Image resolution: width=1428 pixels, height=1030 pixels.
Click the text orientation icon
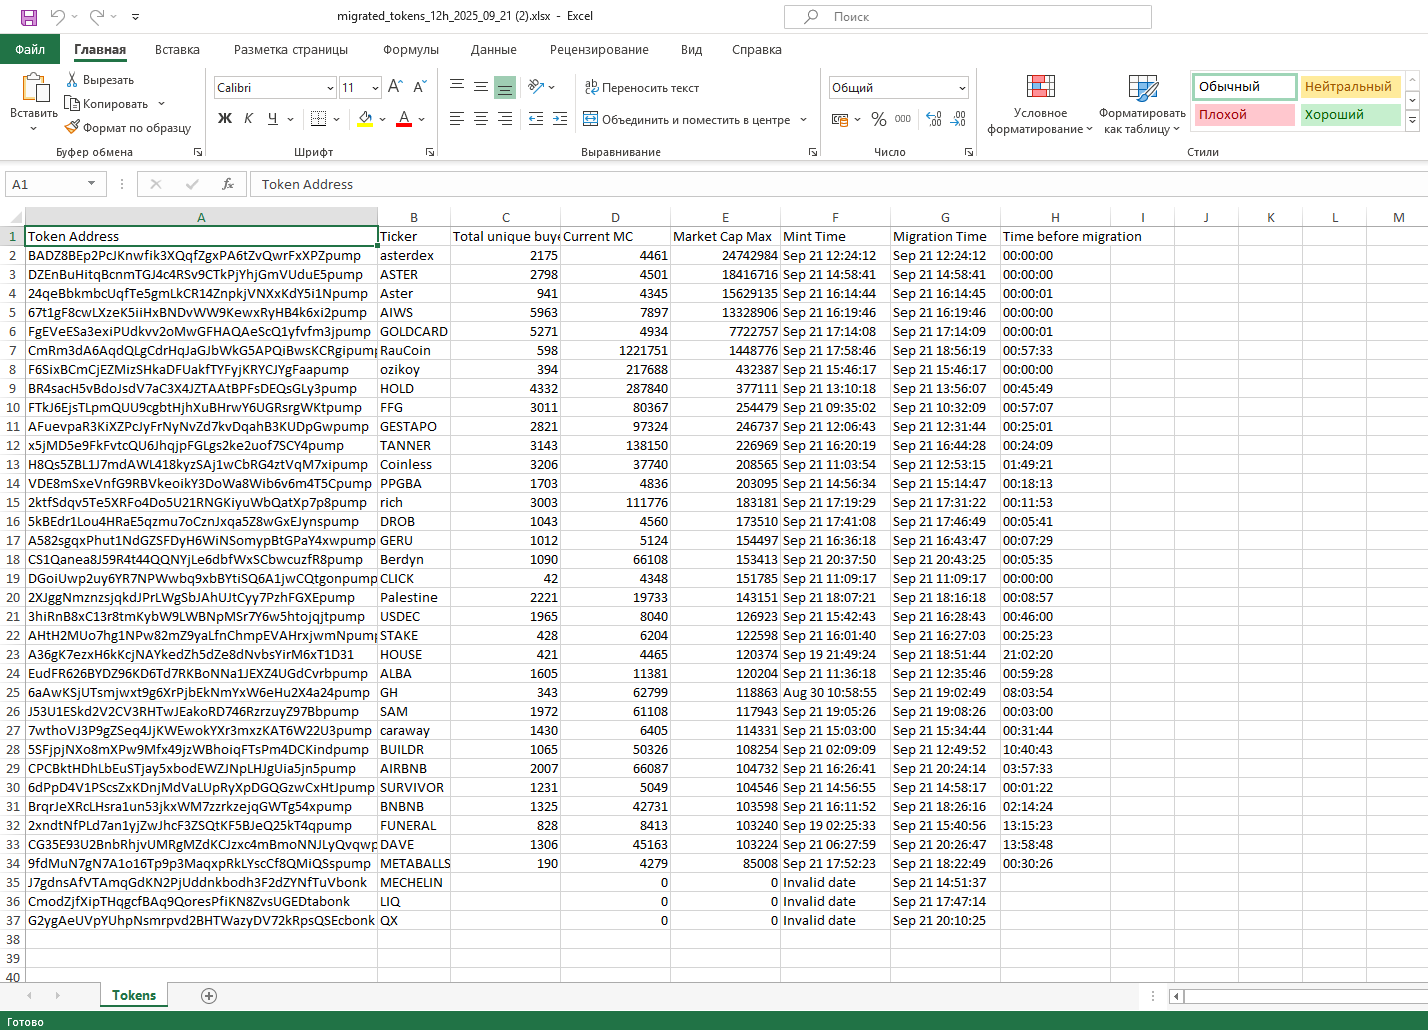click(536, 87)
